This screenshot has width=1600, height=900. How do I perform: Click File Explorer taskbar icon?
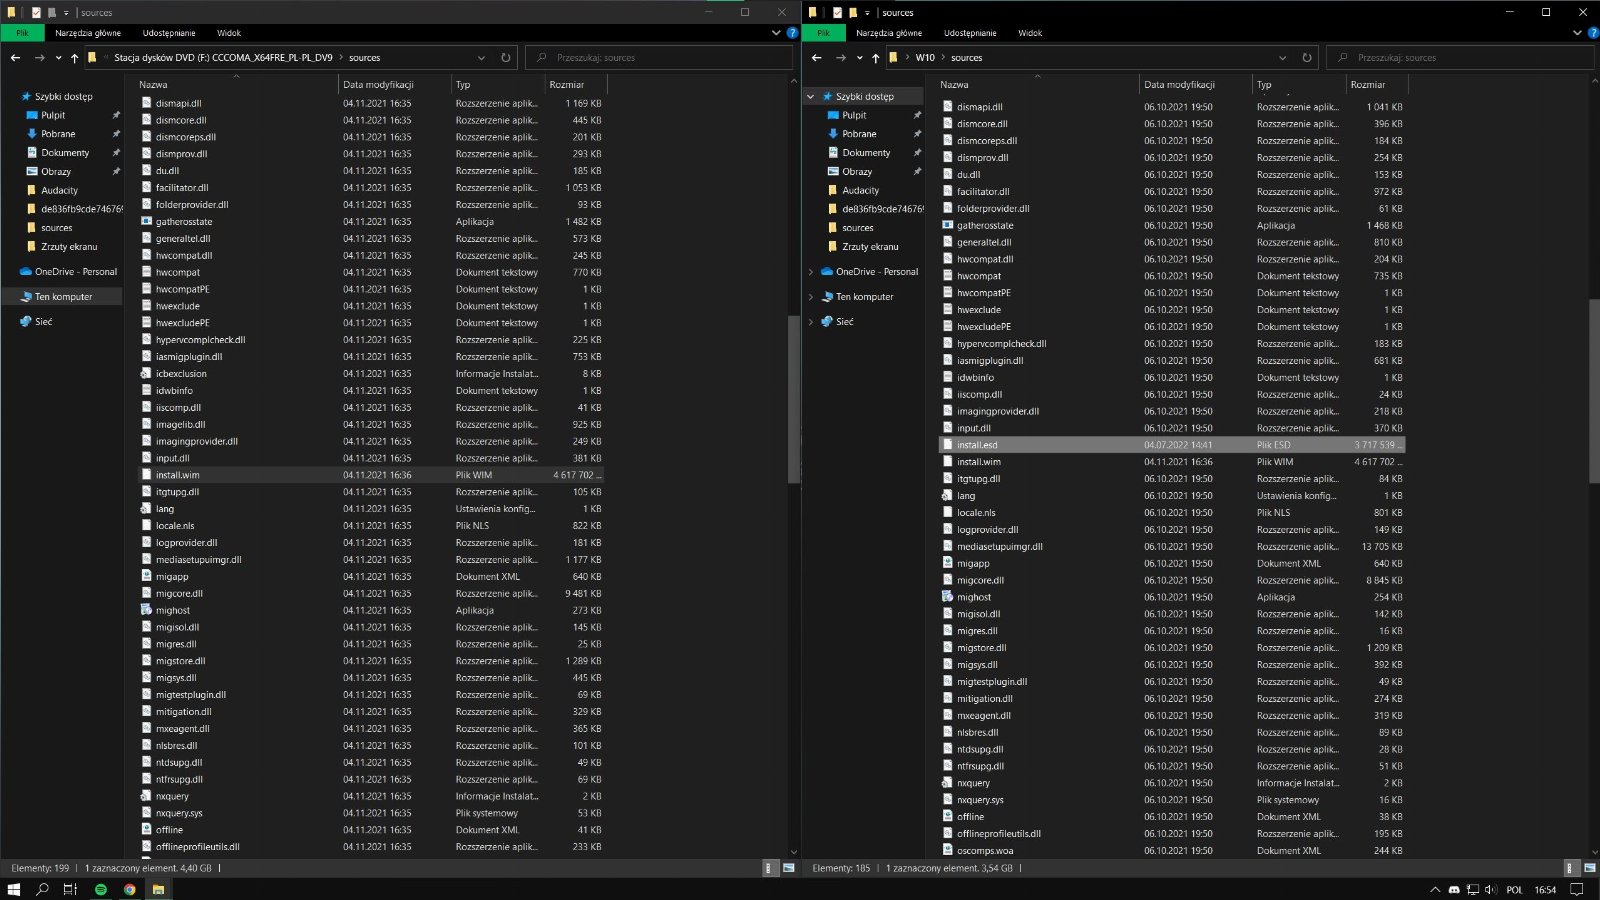[x=158, y=889]
